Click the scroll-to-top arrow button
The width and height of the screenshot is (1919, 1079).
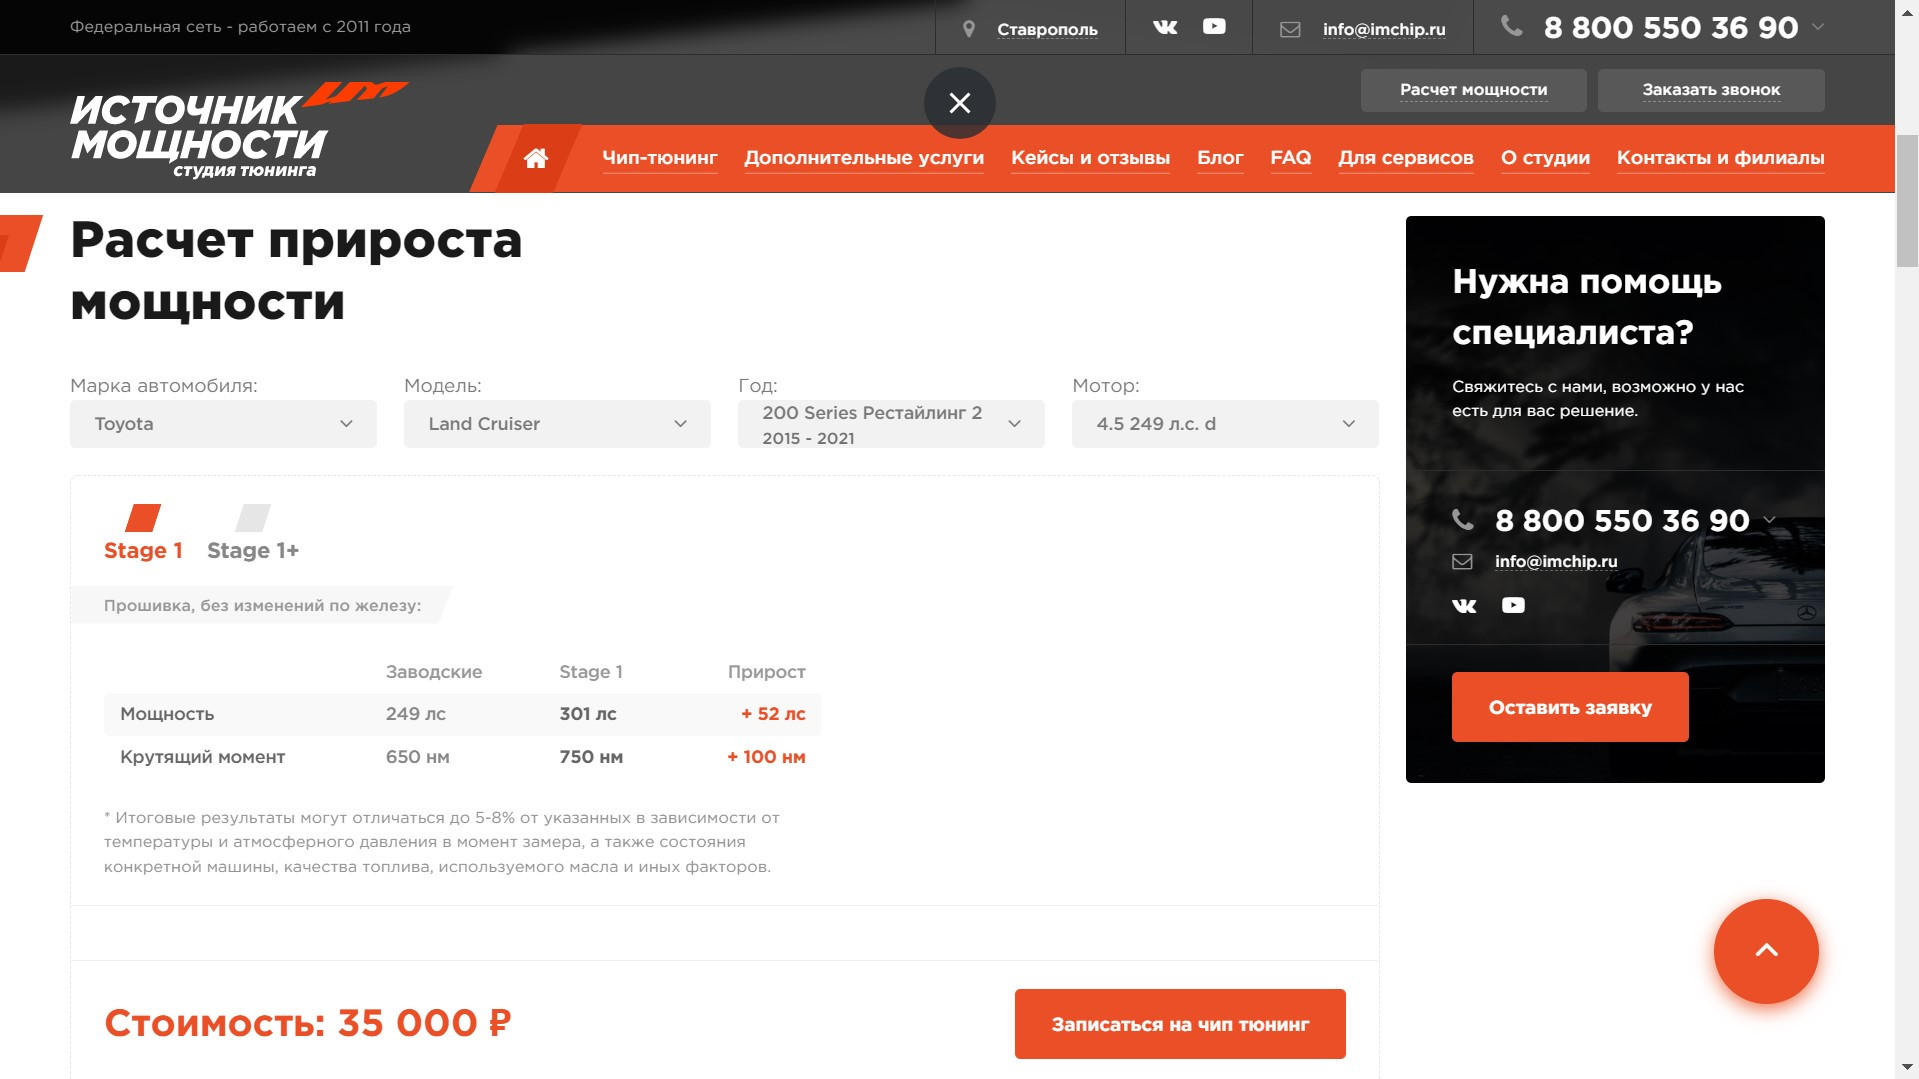click(1766, 951)
